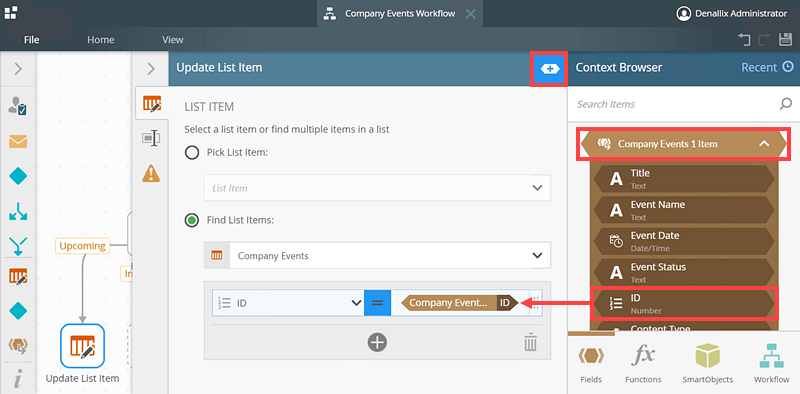This screenshot has width=800, height=394.
Task: Select the Find List Items radio button
Action: [x=192, y=220]
